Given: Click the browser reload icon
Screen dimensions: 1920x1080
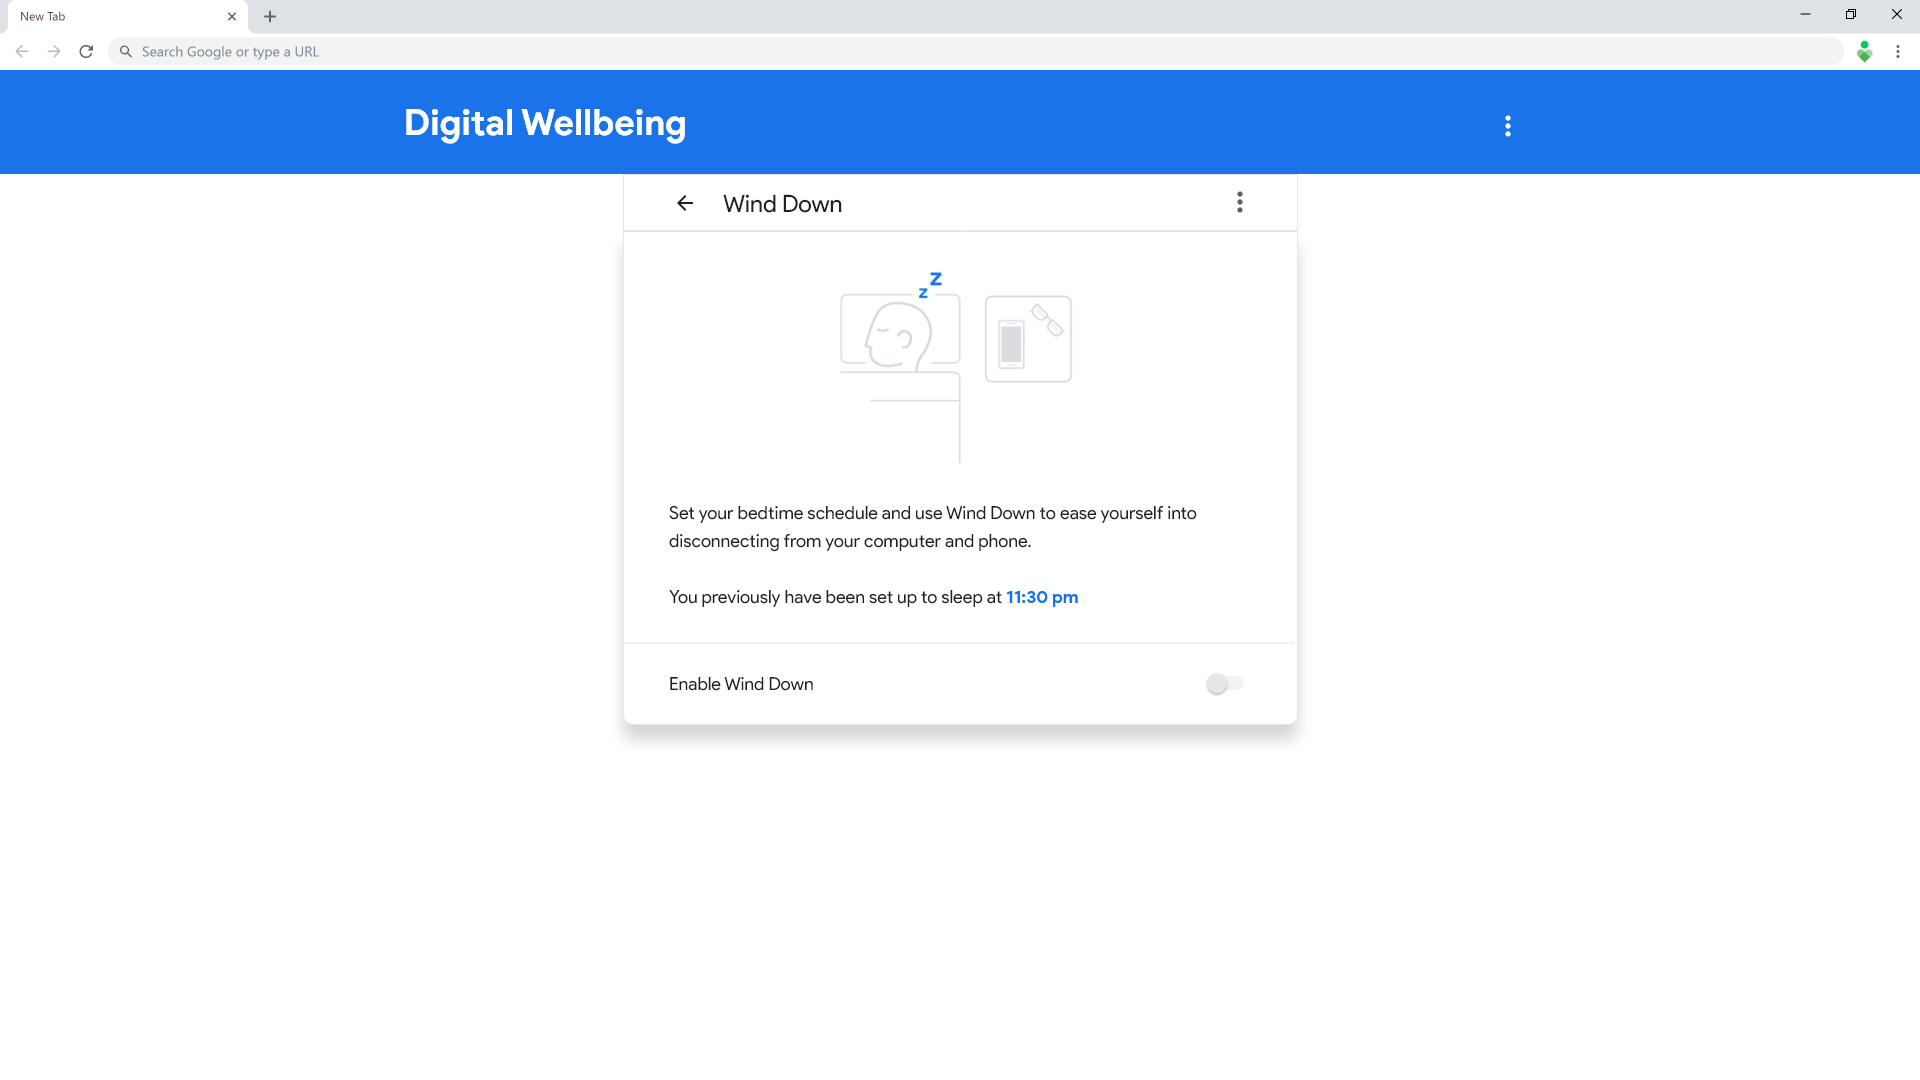Looking at the screenshot, I should (86, 52).
